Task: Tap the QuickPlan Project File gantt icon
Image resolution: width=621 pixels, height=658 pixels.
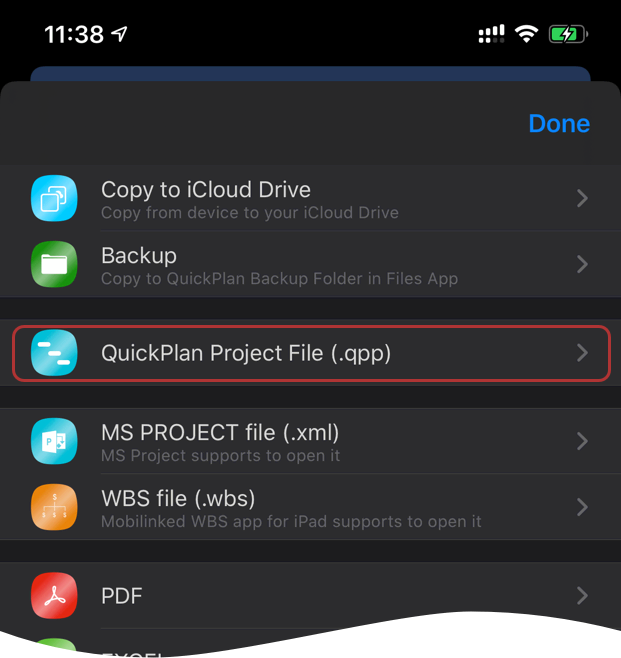Action: coord(54,352)
